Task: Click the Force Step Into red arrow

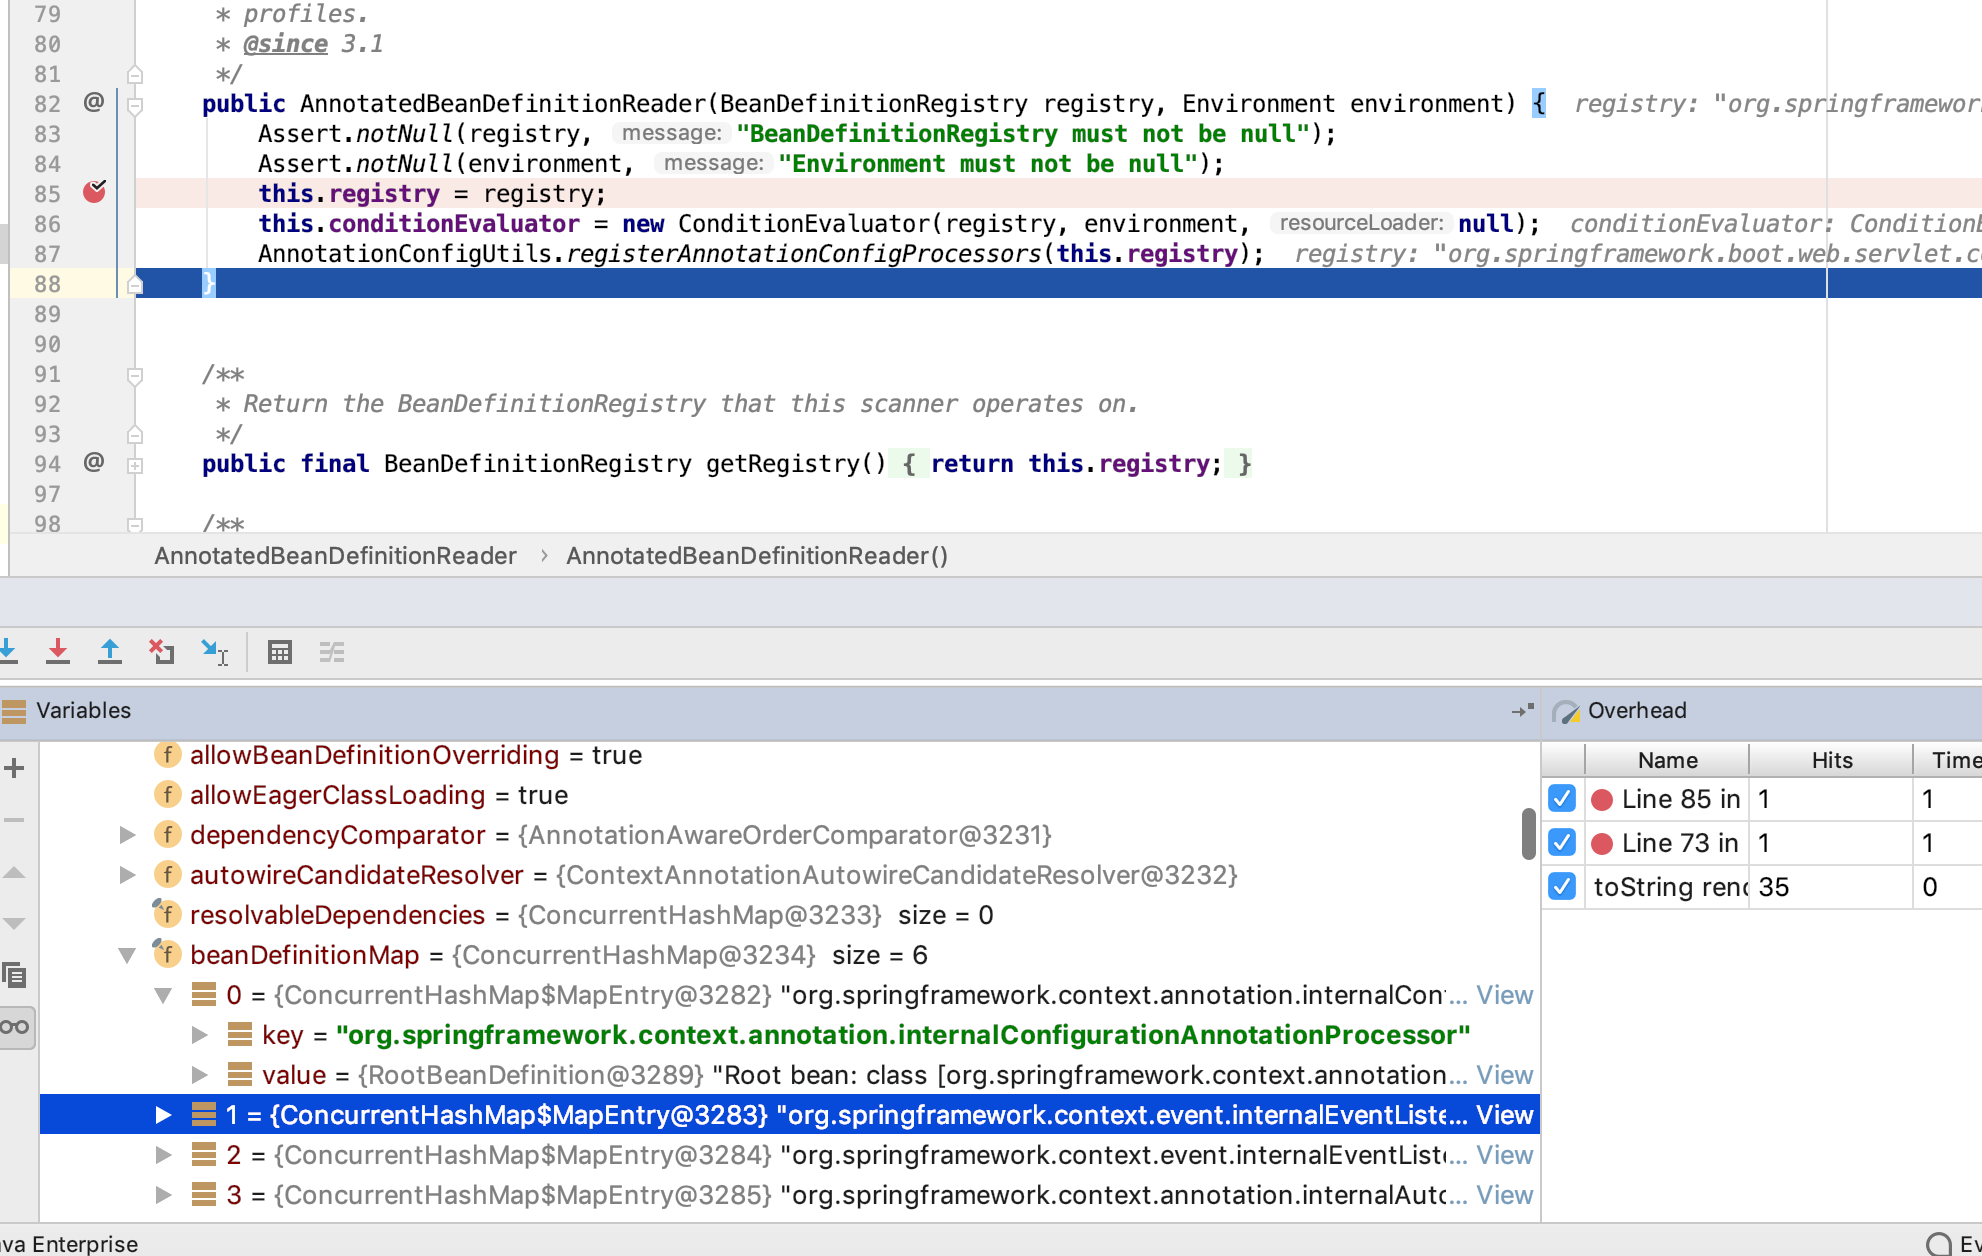Action: (x=58, y=652)
